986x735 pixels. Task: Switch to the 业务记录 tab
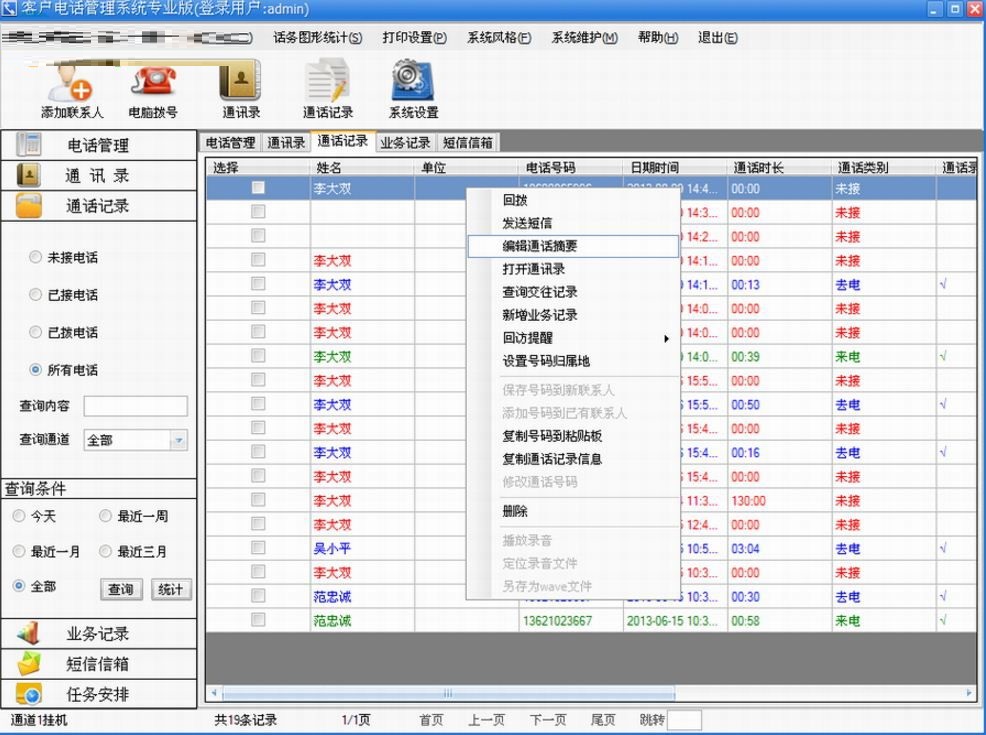tap(406, 141)
